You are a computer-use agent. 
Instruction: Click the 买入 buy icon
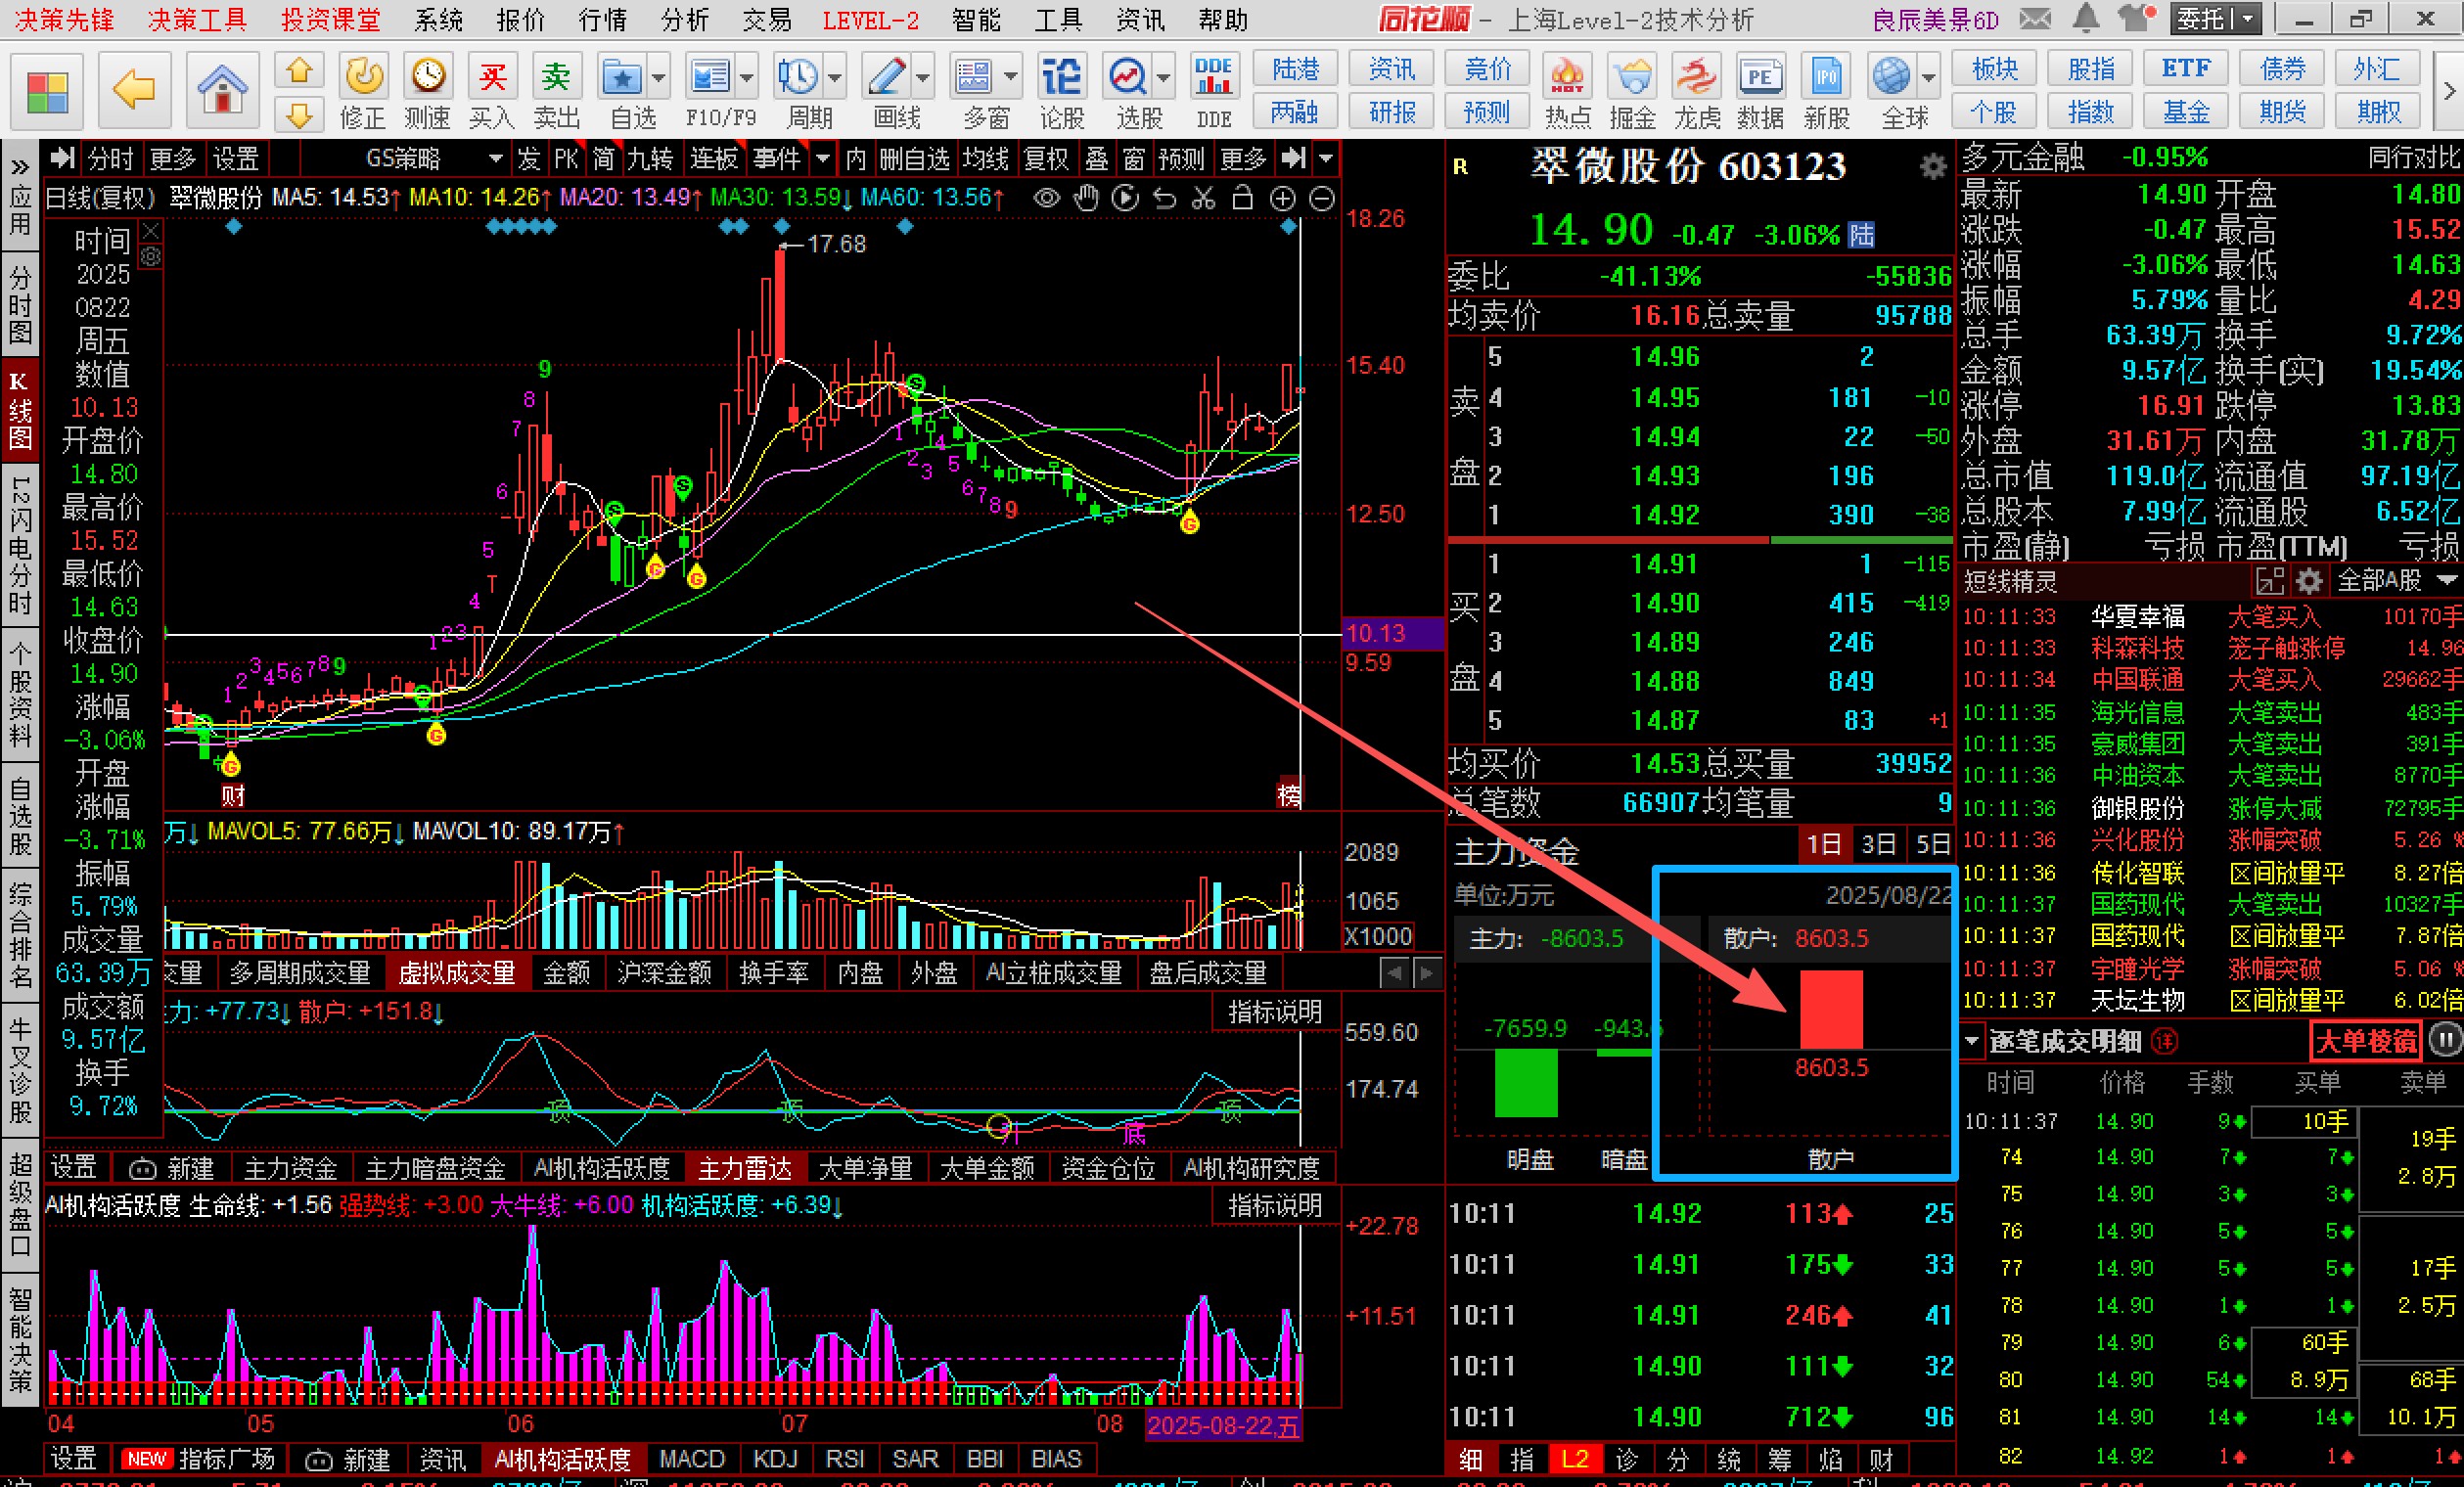point(492,93)
